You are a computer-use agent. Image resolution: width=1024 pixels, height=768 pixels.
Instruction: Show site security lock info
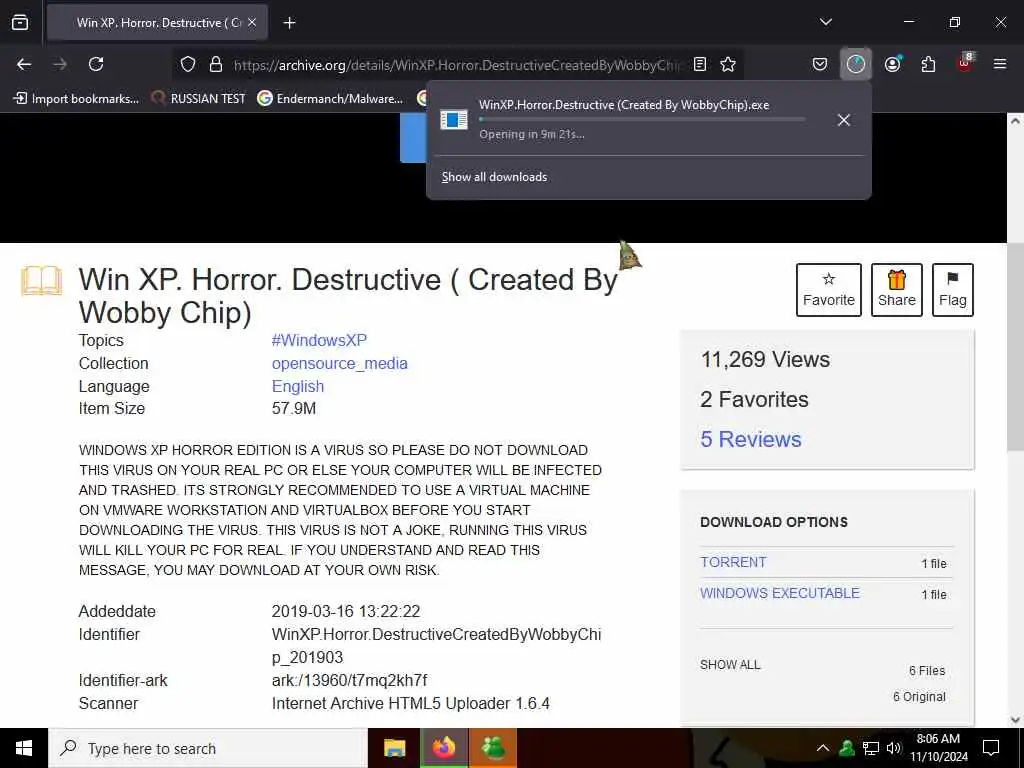(x=216, y=64)
